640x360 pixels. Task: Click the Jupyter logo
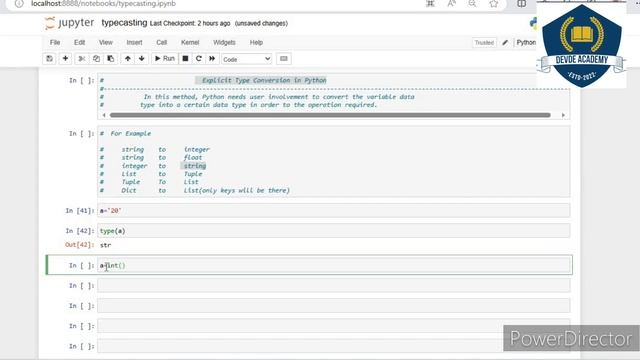[69, 23]
